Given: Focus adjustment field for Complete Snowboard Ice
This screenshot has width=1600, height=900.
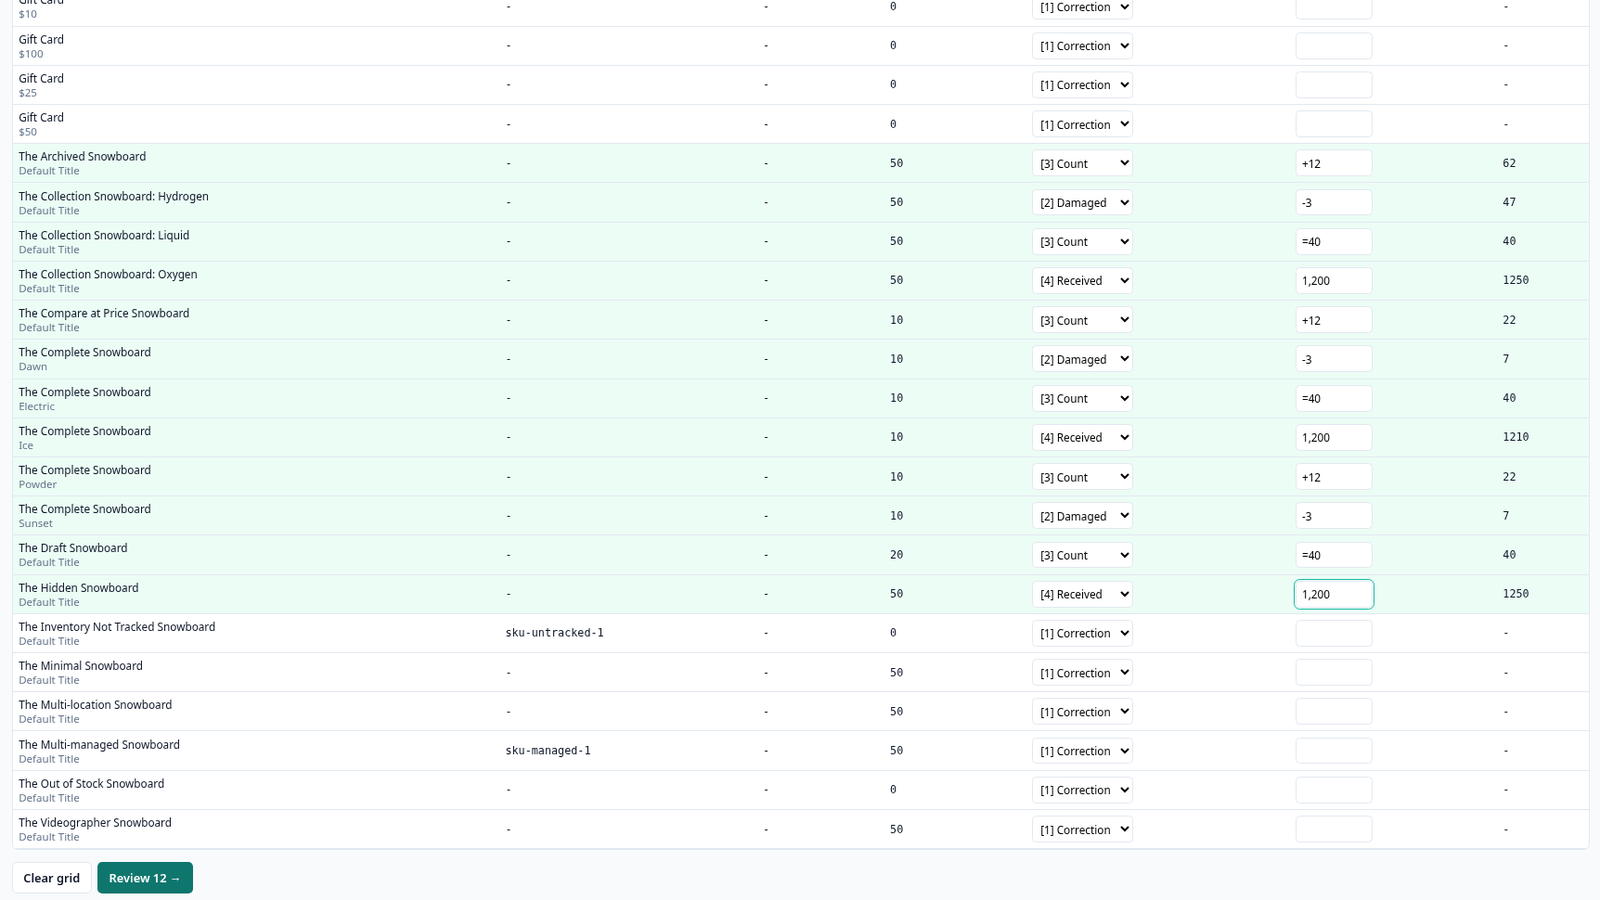Looking at the screenshot, I should (1334, 437).
